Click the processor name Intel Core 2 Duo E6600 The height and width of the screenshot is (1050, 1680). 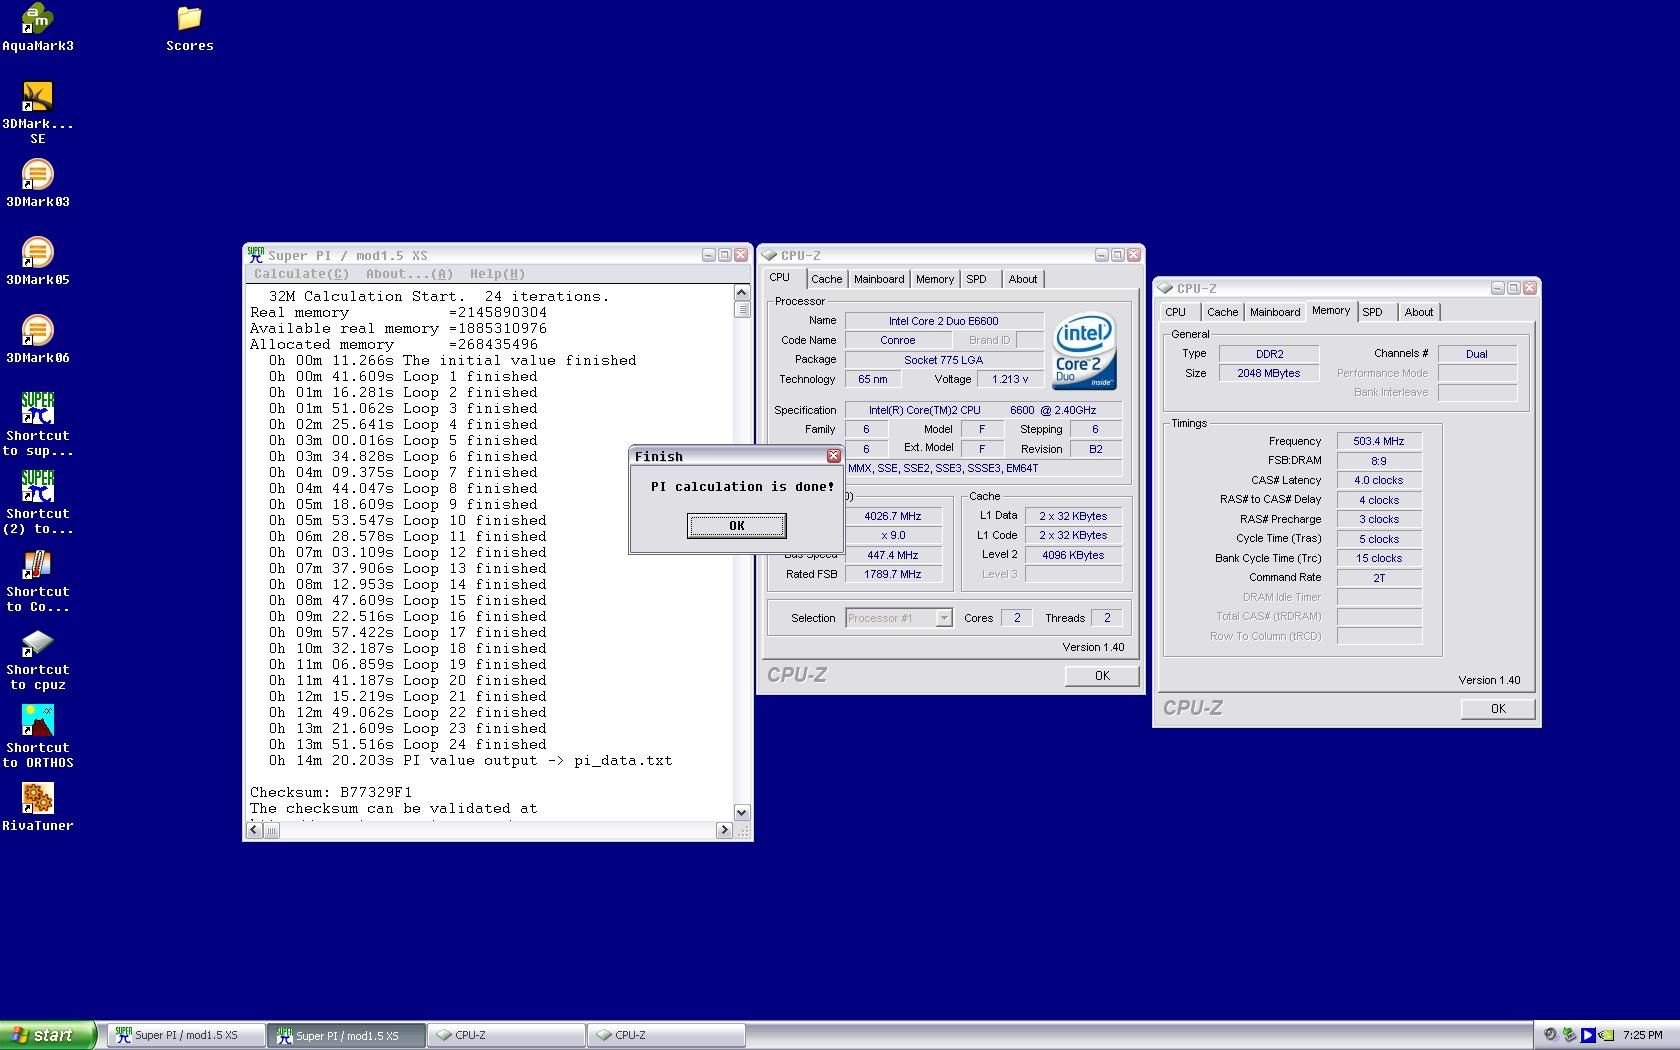(x=943, y=321)
